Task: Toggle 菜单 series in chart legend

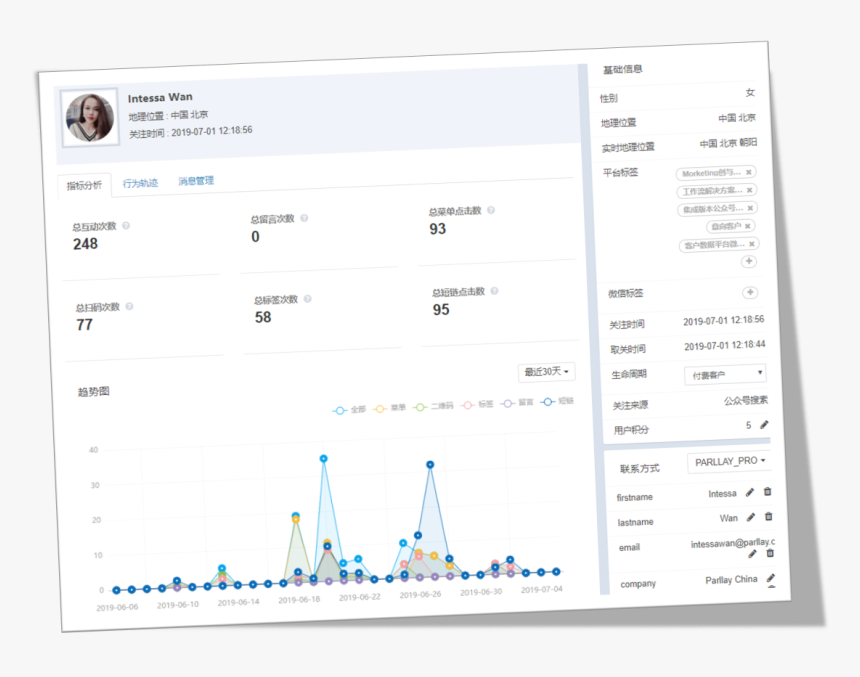Action: coord(389,408)
